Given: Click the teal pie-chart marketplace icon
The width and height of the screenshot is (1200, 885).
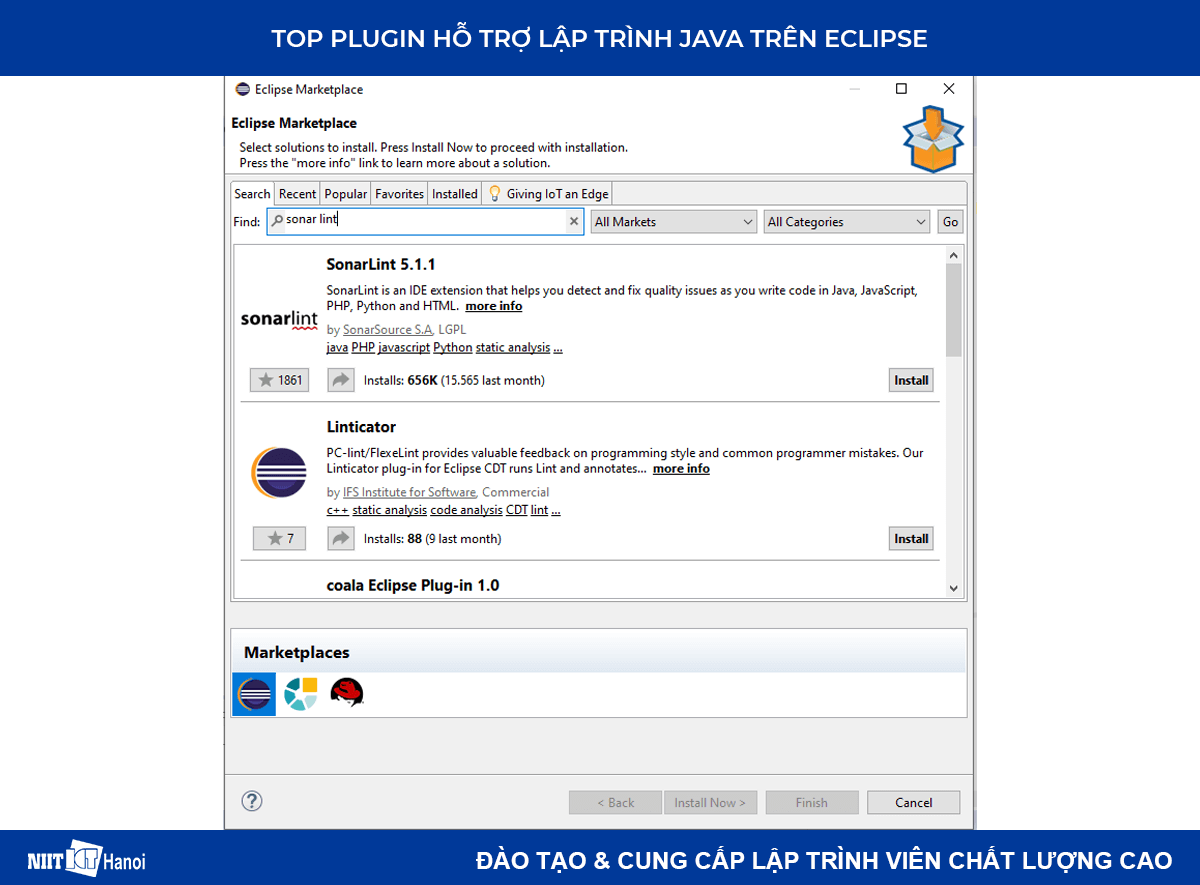Looking at the screenshot, I should [300, 694].
